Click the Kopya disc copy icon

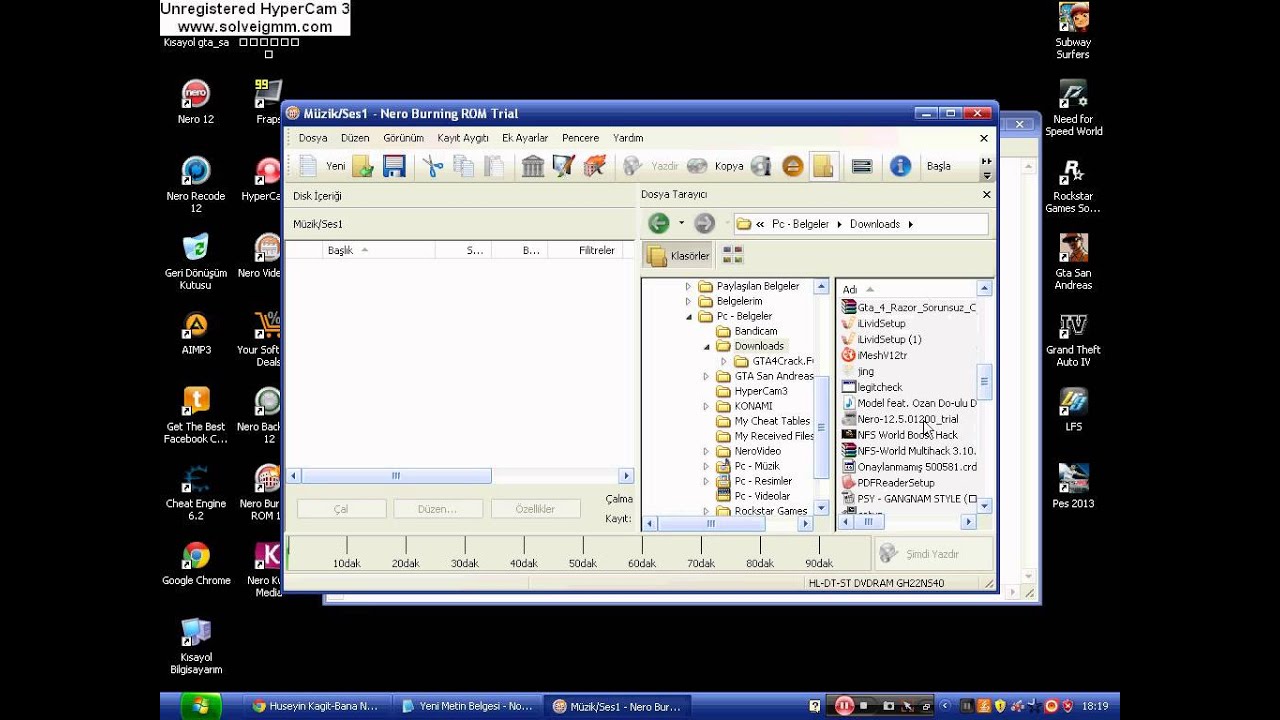tap(697, 166)
